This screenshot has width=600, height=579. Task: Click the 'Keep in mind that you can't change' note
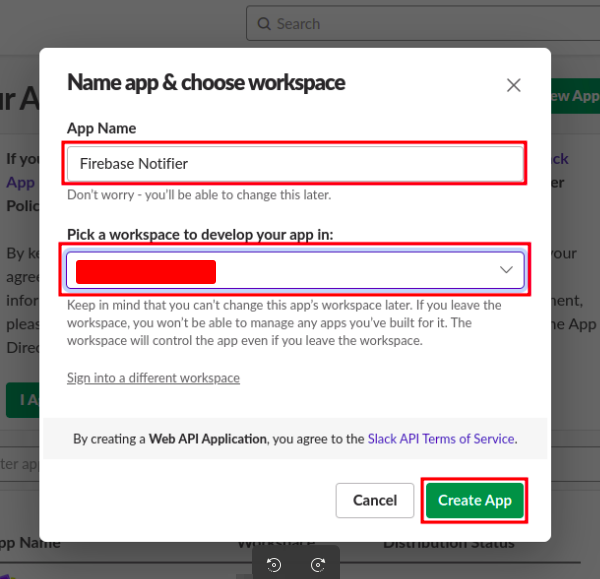(284, 323)
